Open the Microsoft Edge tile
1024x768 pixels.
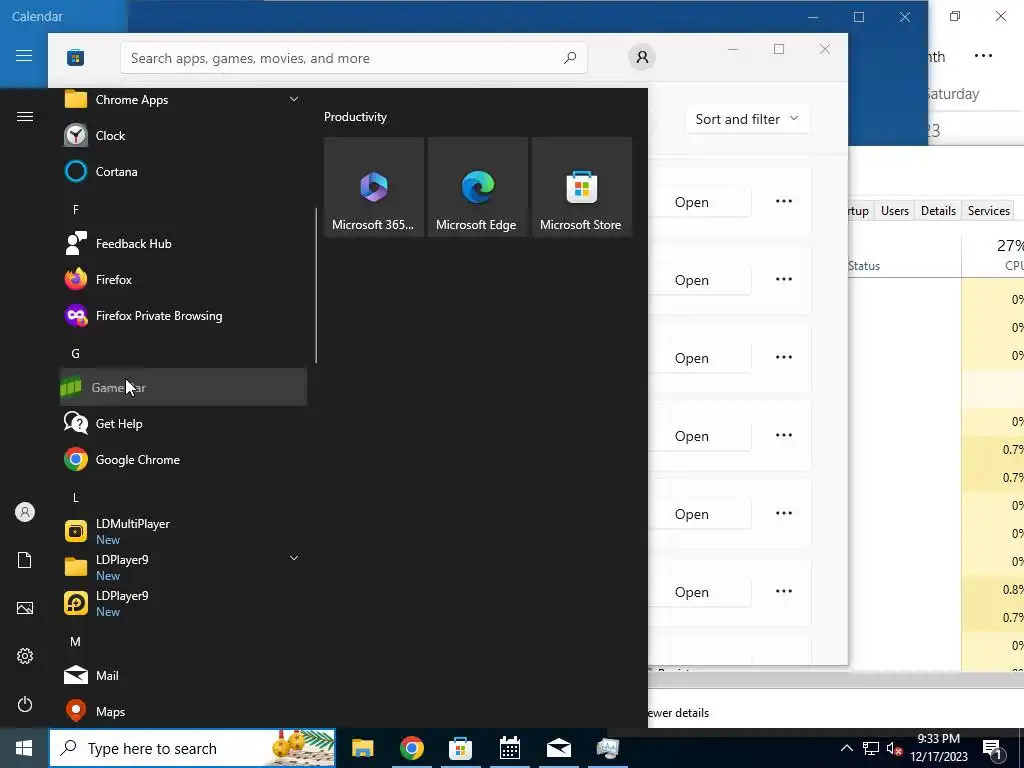(477, 187)
